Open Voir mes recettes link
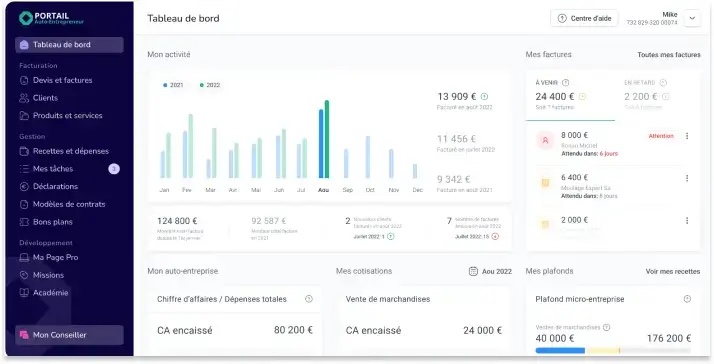The image size is (714, 364). [x=673, y=272]
